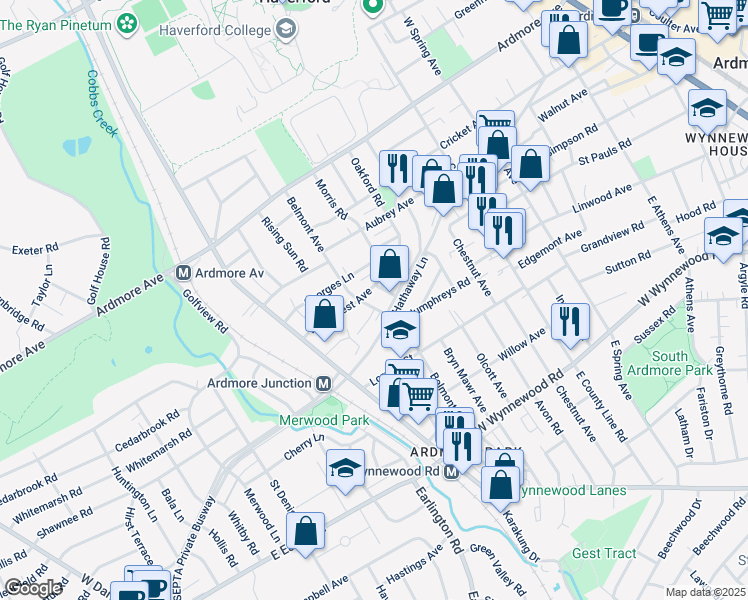This screenshot has height=600, width=748.
Task: Select The Ryan Pinetum label
Action: pyautogui.click(x=56, y=25)
